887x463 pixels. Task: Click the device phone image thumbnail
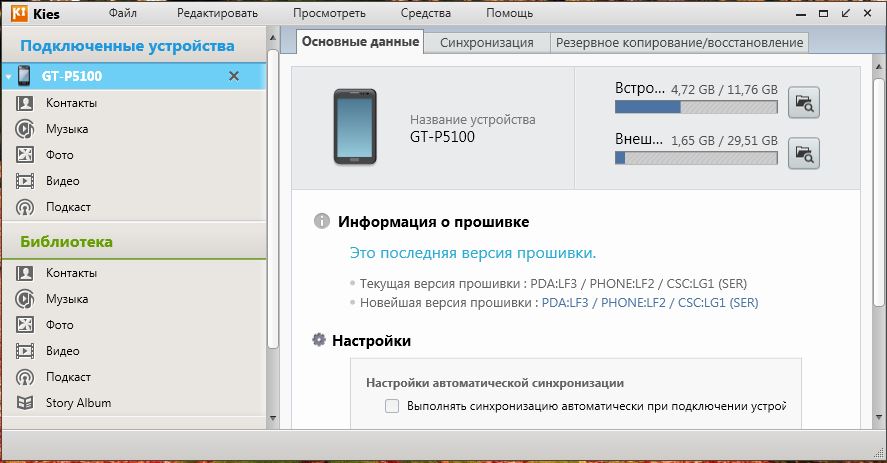tap(355, 127)
